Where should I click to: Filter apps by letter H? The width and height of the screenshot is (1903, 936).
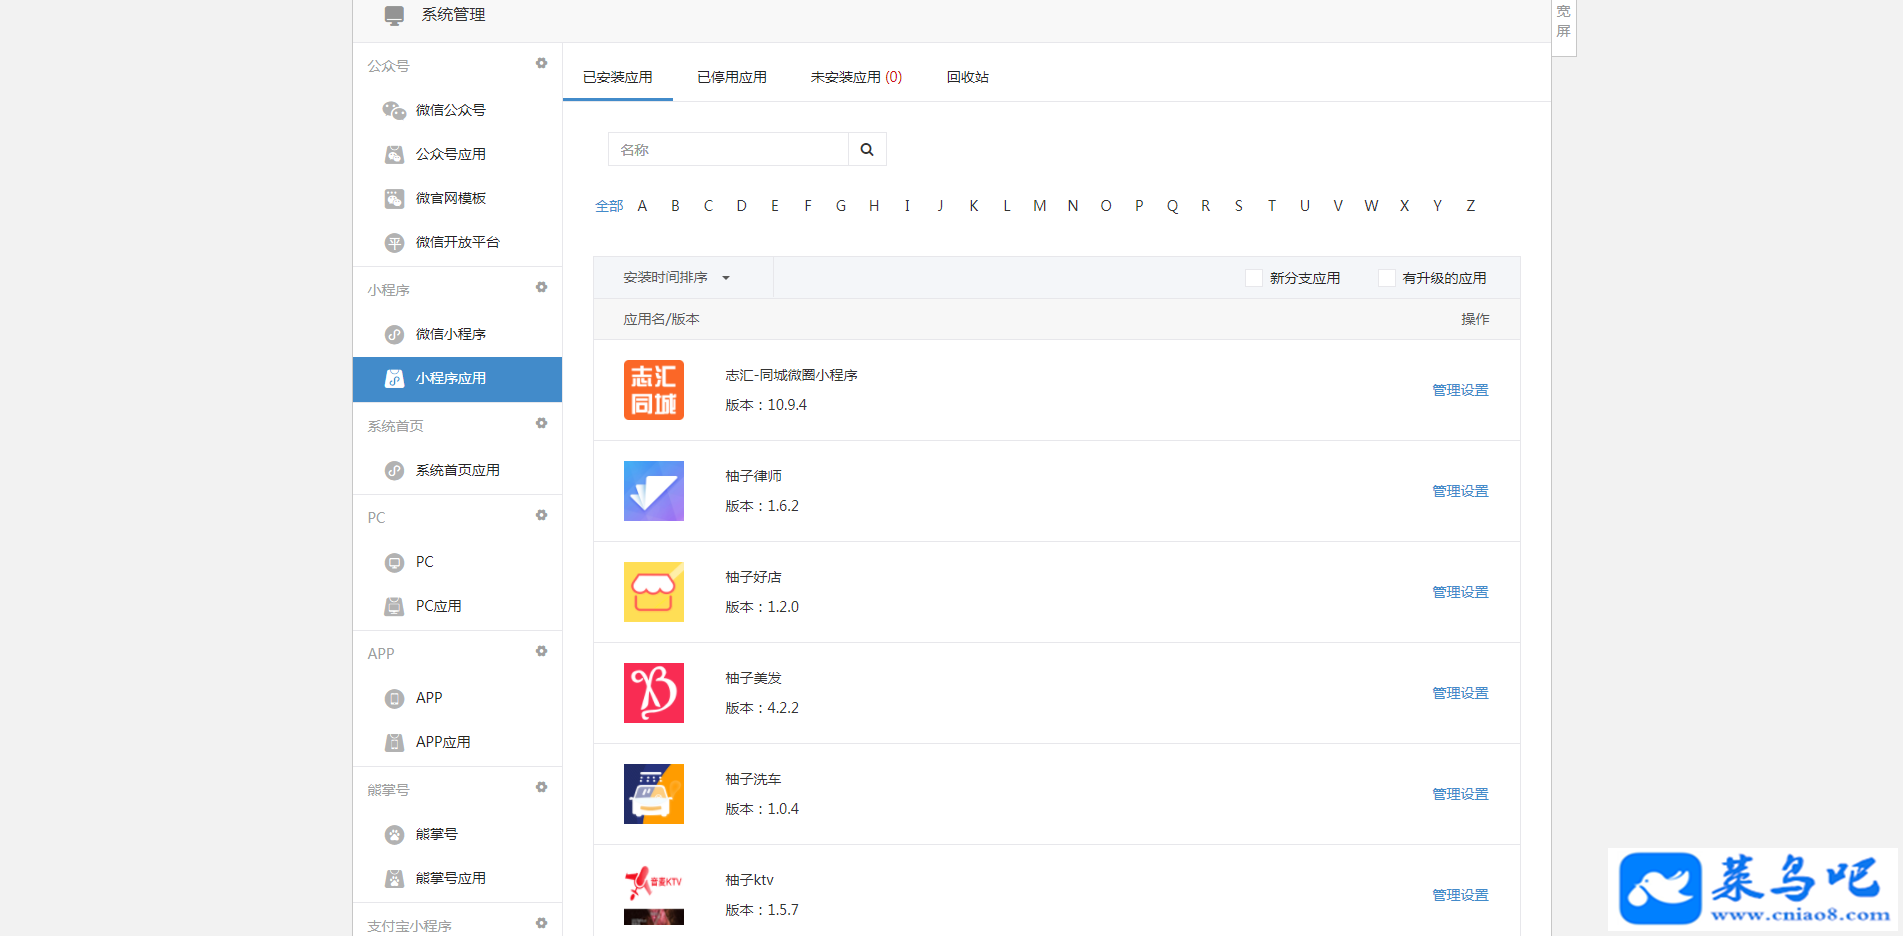[x=874, y=206]
